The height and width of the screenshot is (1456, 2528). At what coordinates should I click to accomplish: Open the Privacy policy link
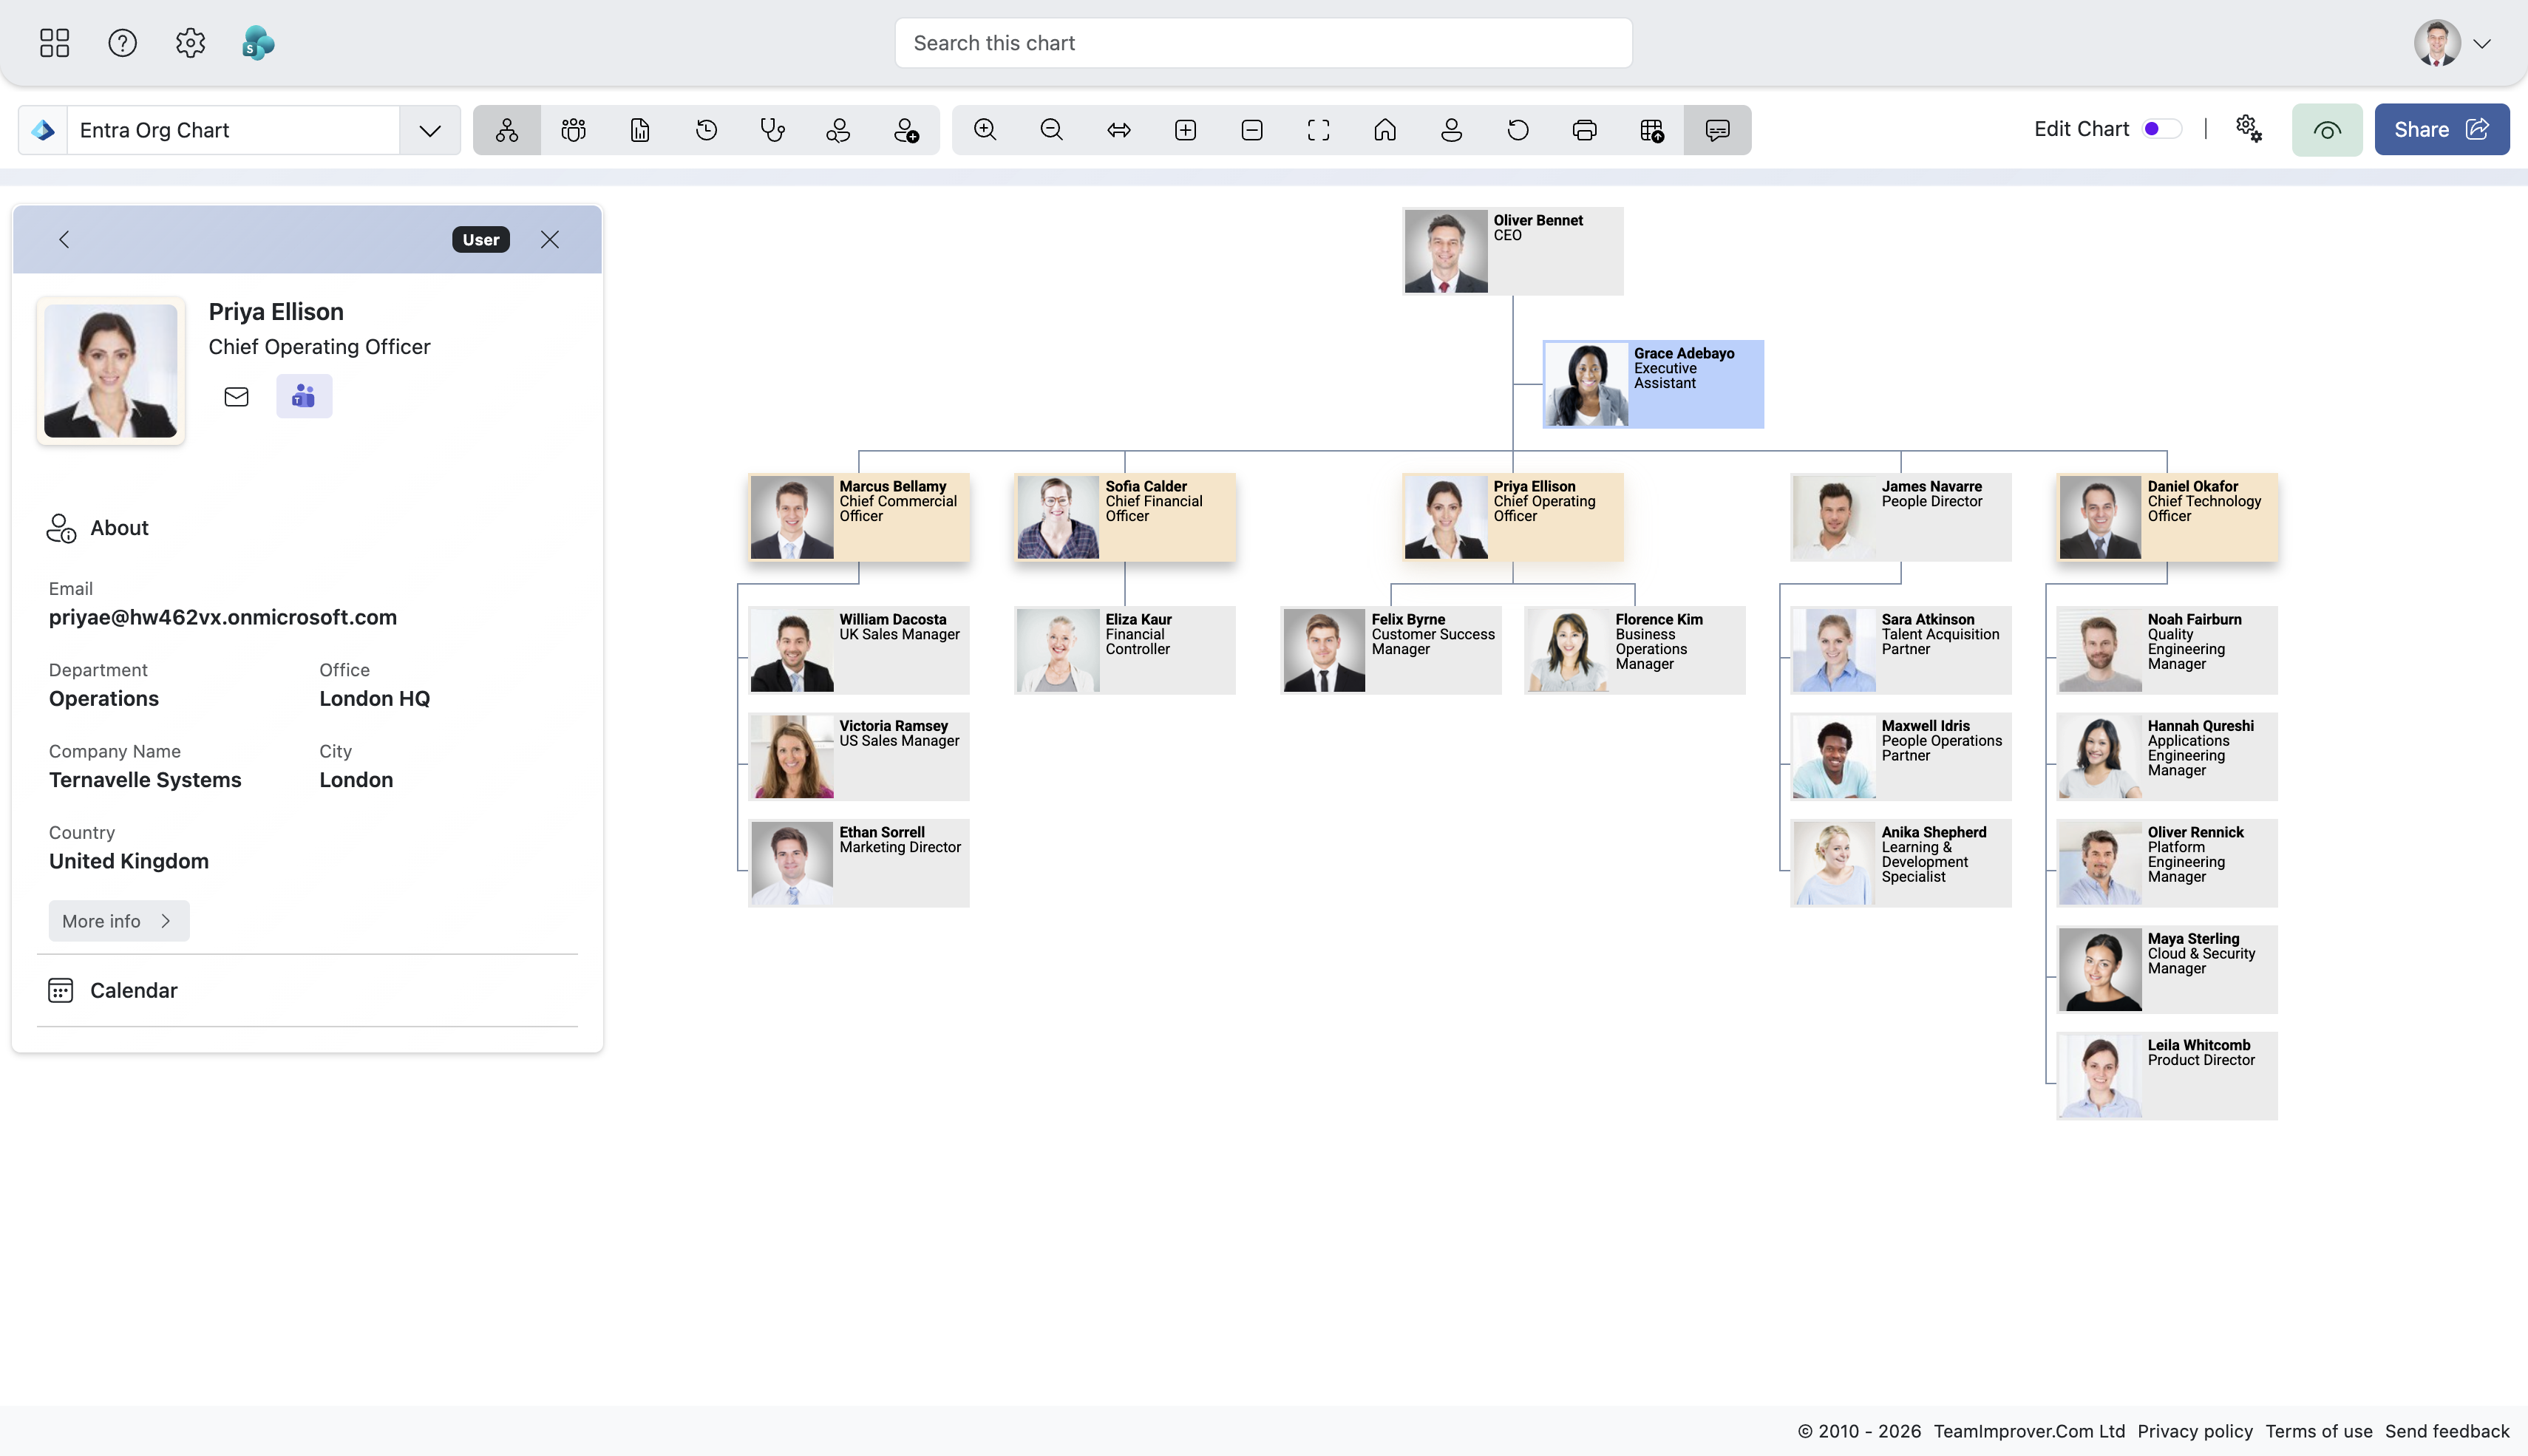click(2195, 1431)
